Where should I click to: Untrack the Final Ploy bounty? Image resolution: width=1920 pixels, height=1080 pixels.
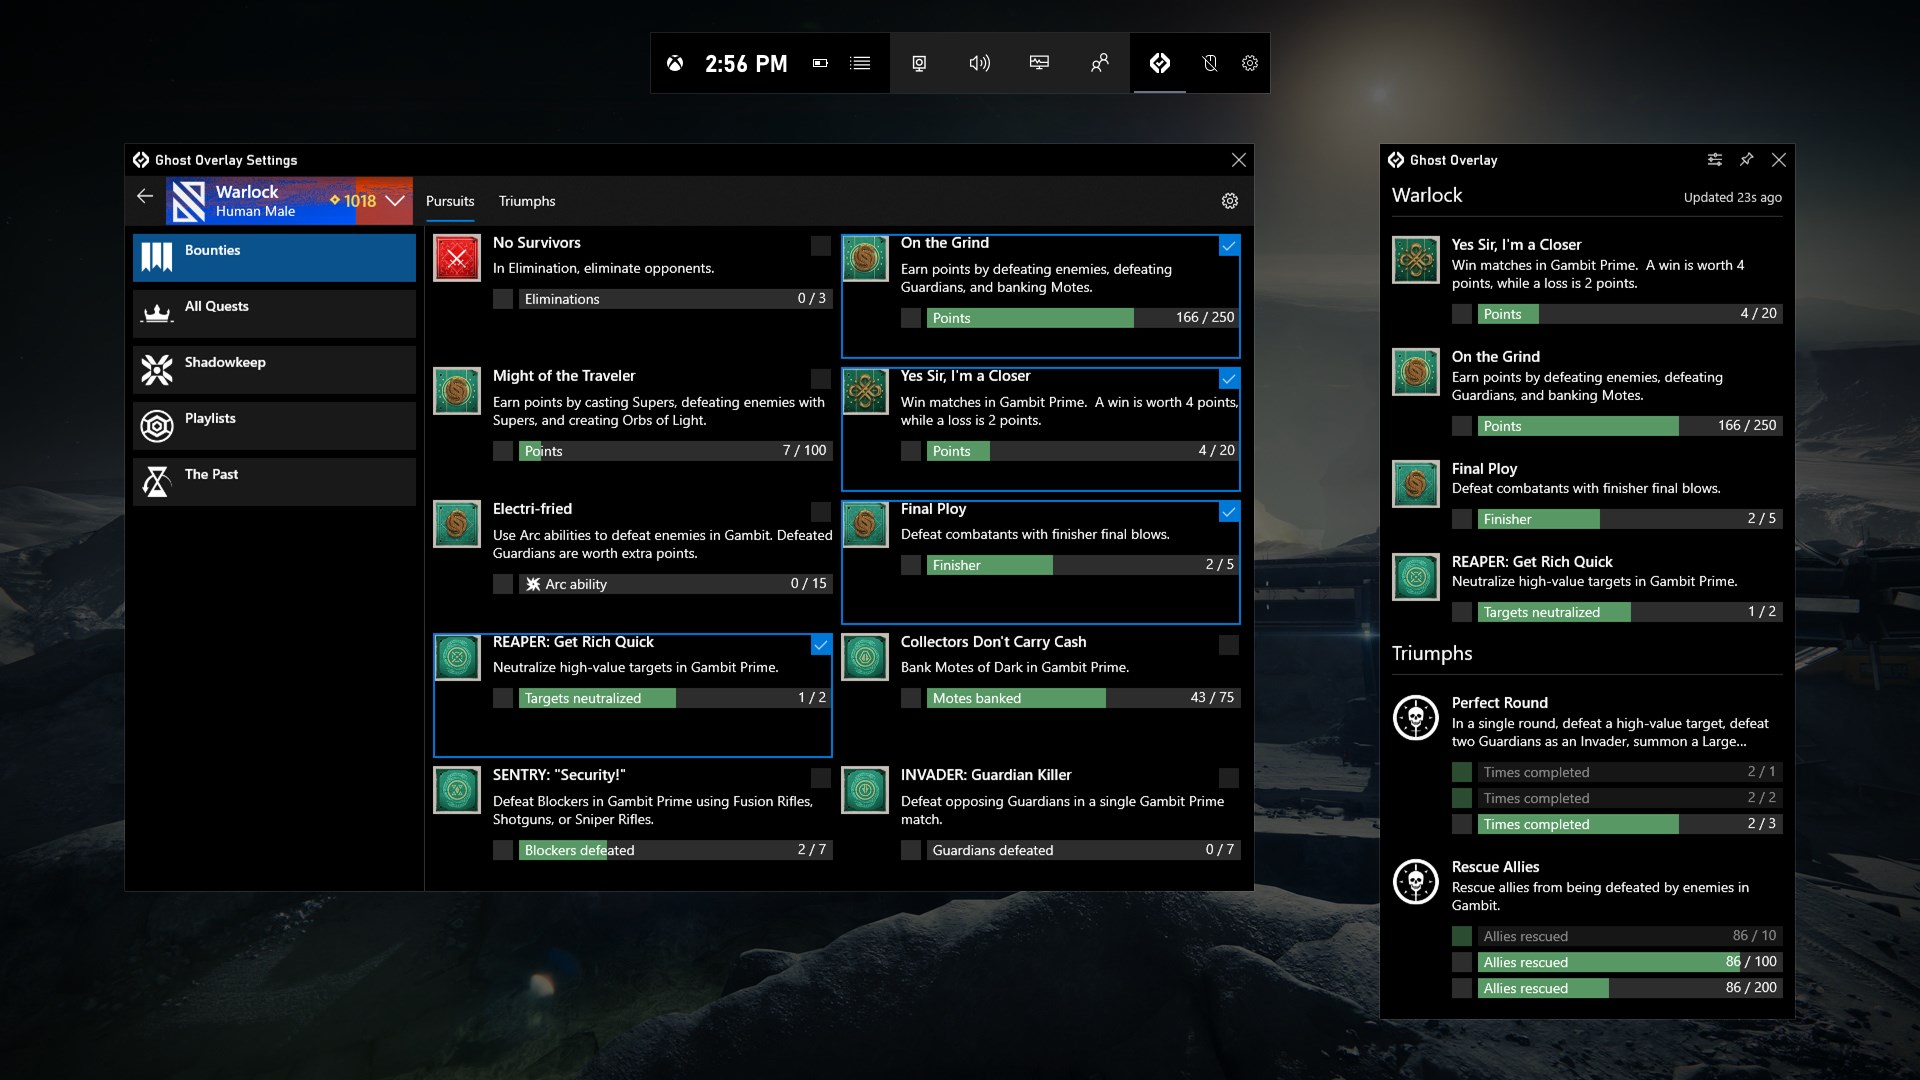point(1228,512)
